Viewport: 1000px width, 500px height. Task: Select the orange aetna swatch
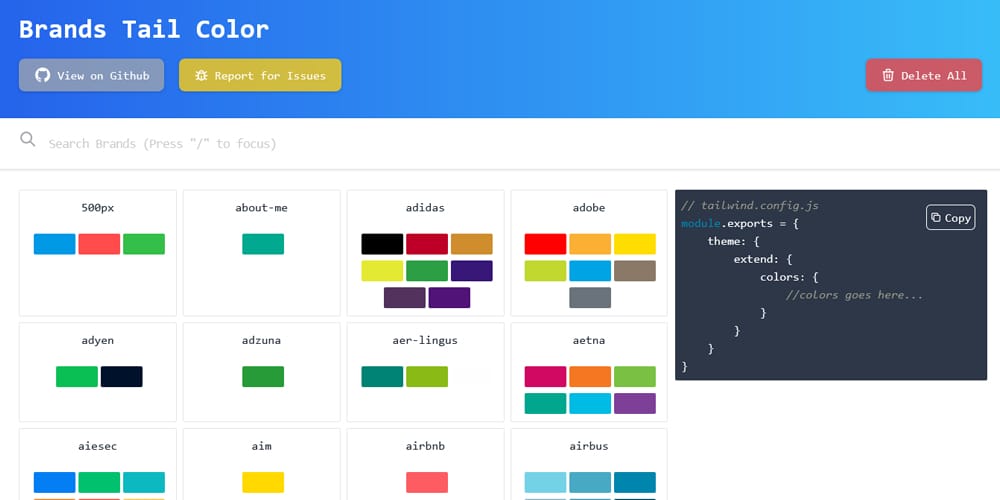click(590, 376)
